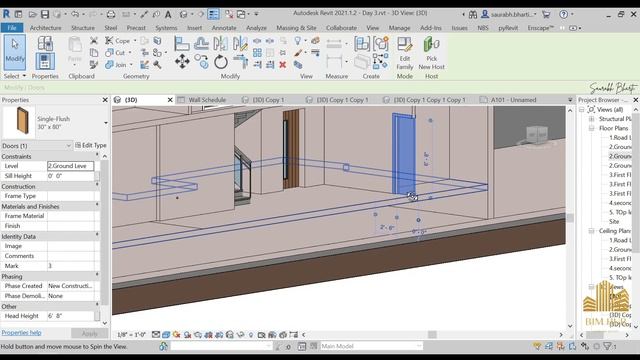Image resolution: width=640 pixels, height=360 pixels.
Task: Open the Doors (1) filter dropdown
Action: coord(68,146)
